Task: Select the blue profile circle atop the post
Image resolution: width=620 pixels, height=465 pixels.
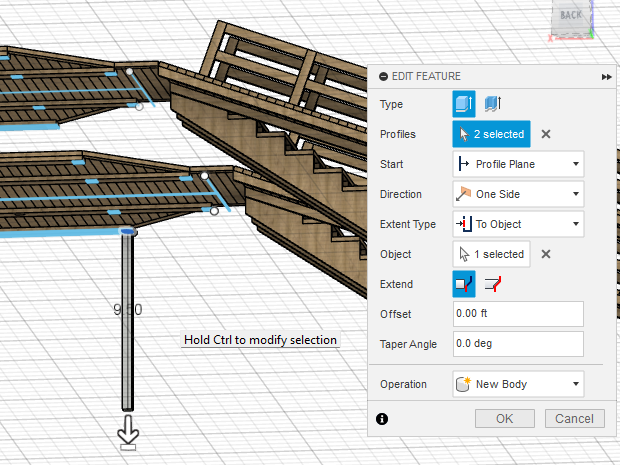Action: coord(127,231)
